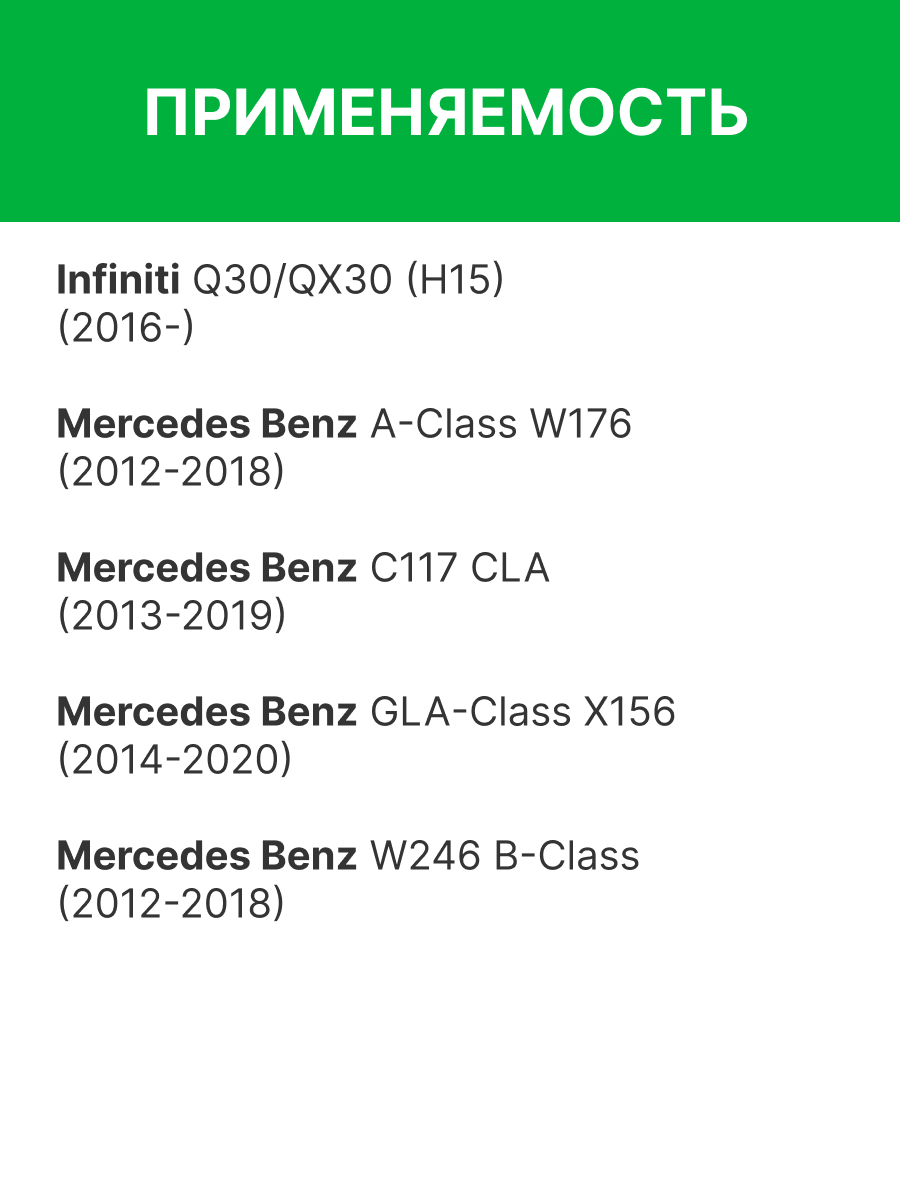Image resolution: width=900 pixels, height=1200 pixels.
Task: Click the ПРИМЕНЯЕМОСТЬ header title
Action: 446,113
